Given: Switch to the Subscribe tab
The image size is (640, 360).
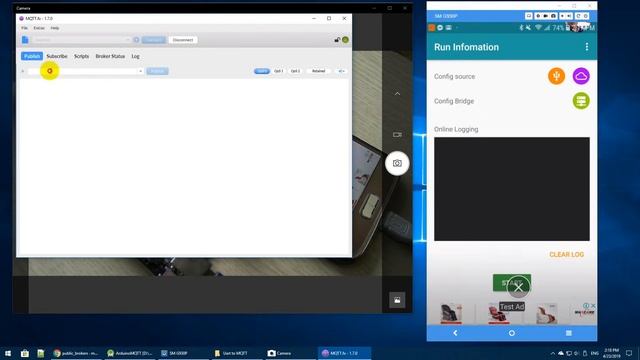Looking at the screenshot, I should 57,56.
